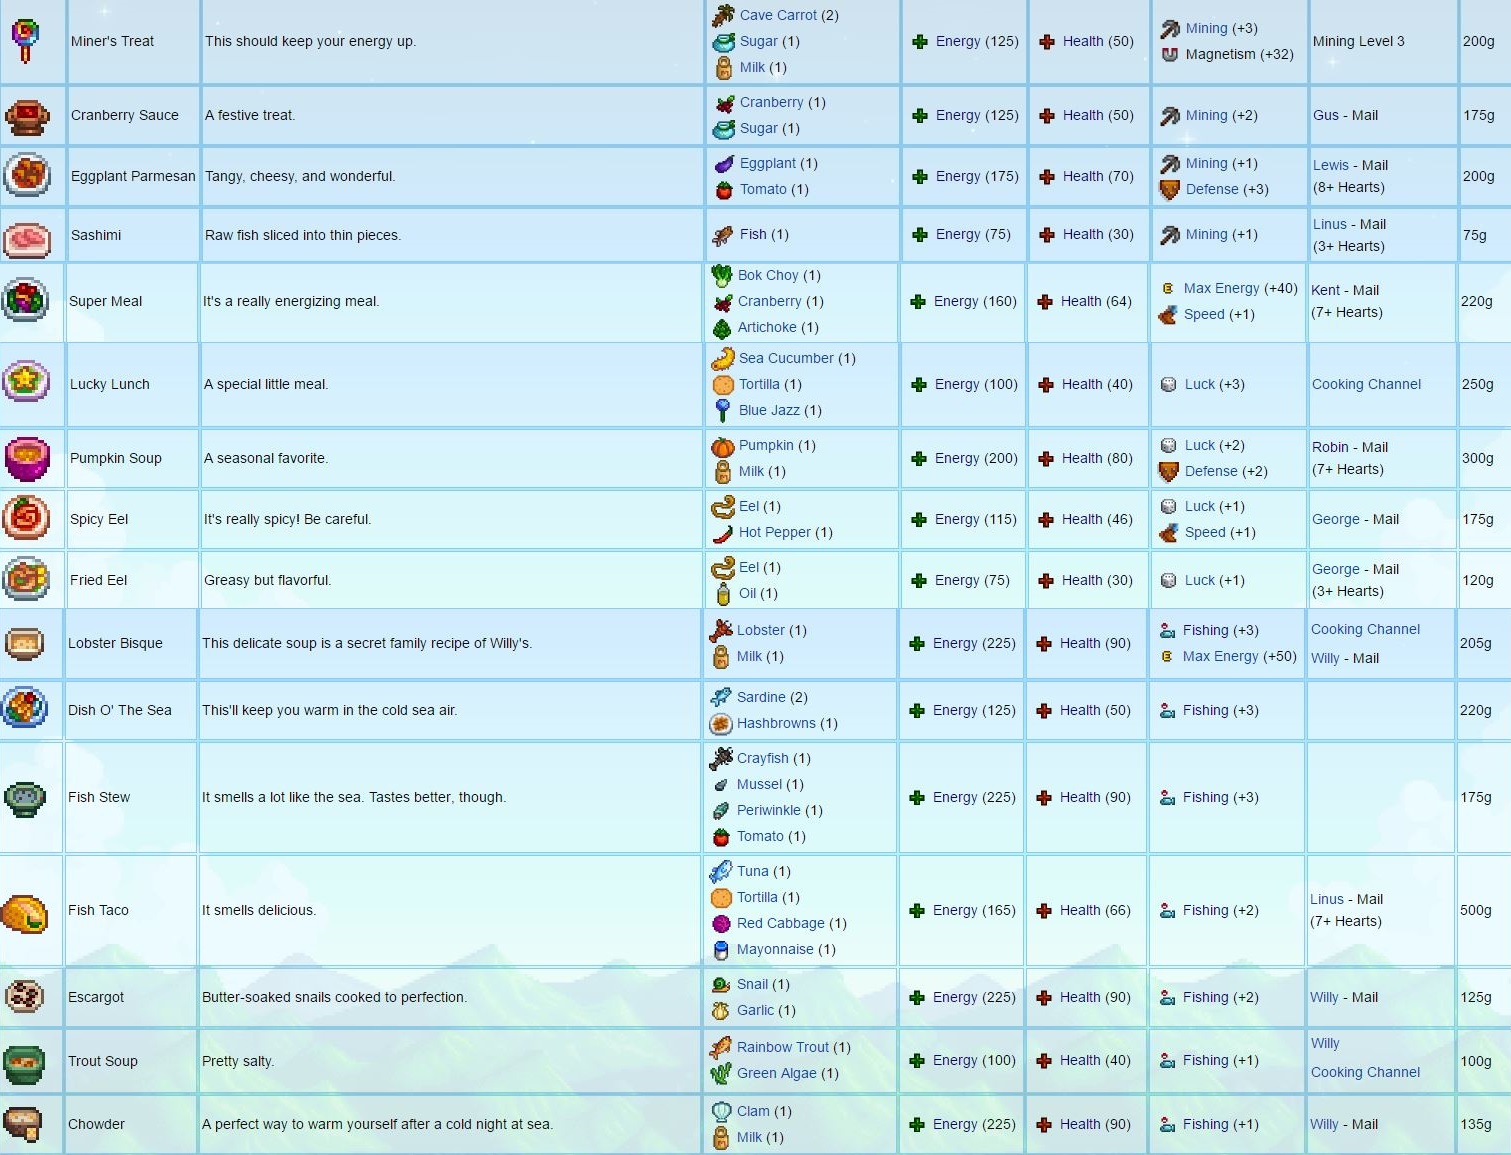The image size is (1511, 1155).
Task: Open the Artichoke ingredient link
Action: pos(767,327)
